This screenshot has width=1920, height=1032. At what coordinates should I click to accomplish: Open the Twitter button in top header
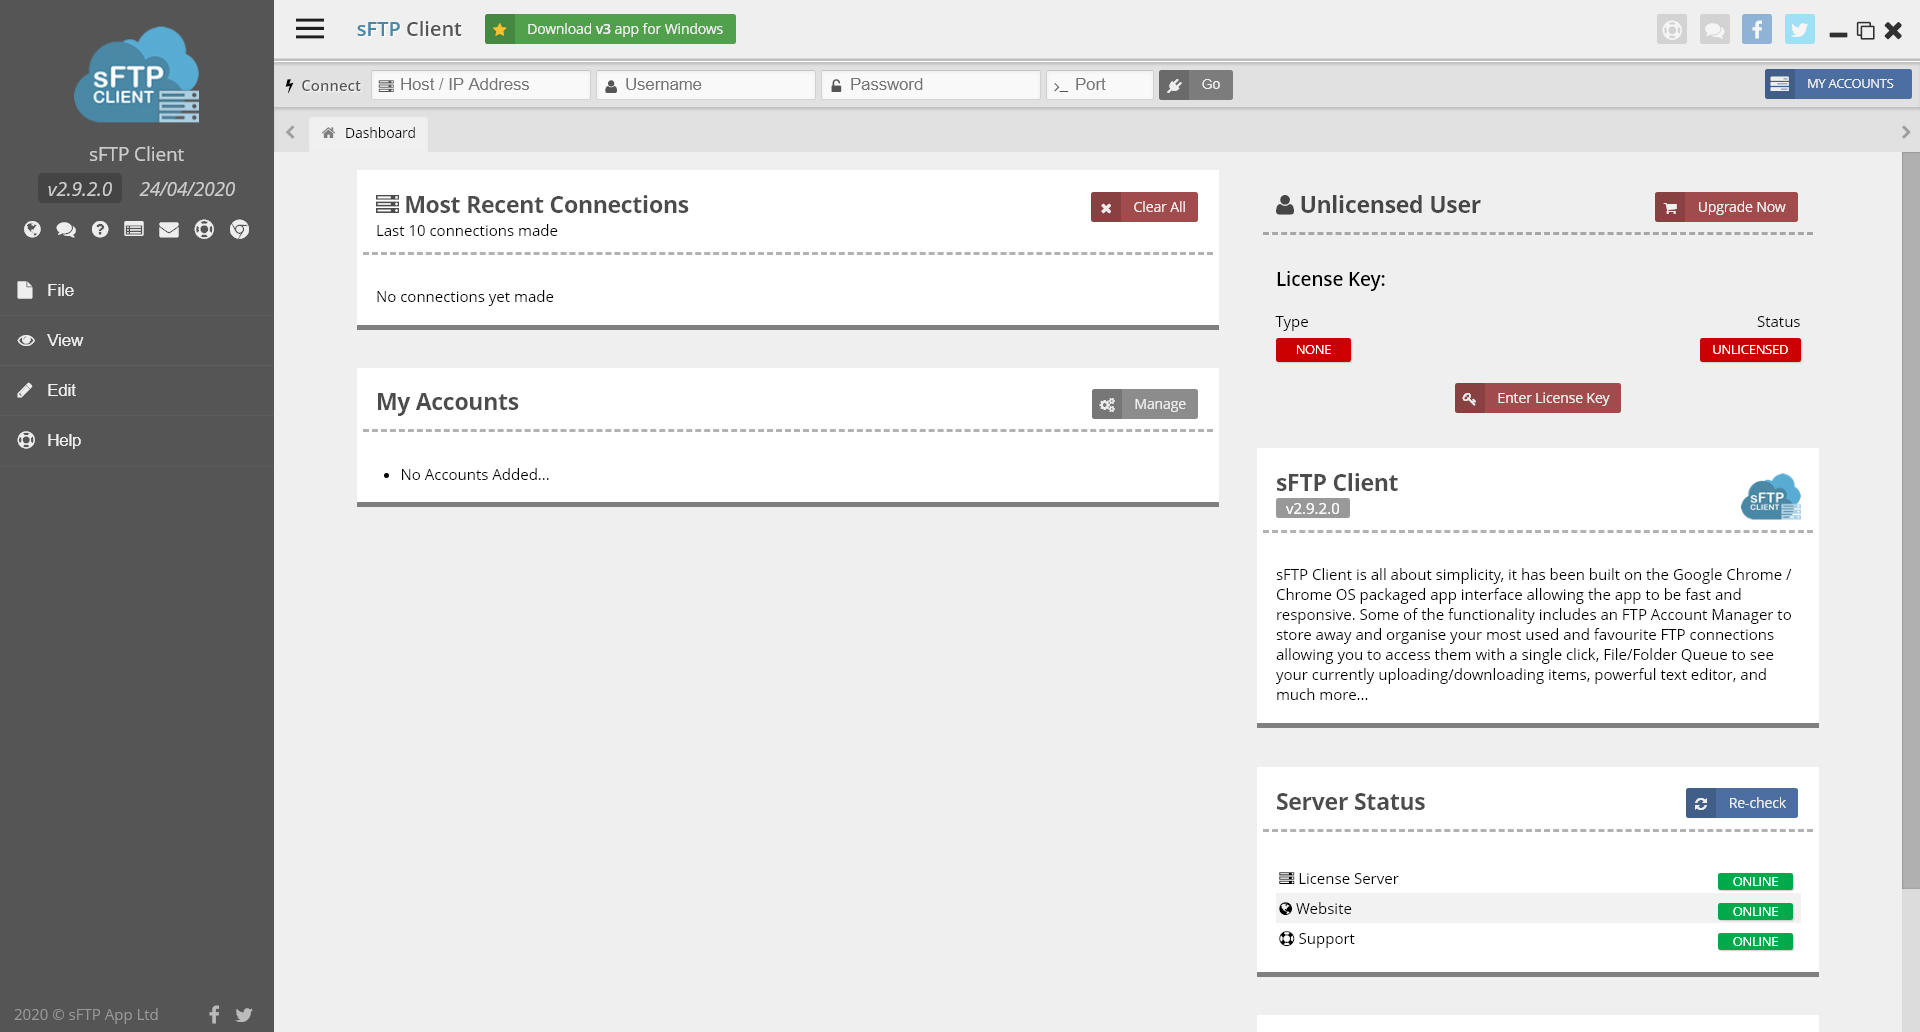pos(1799,30)
